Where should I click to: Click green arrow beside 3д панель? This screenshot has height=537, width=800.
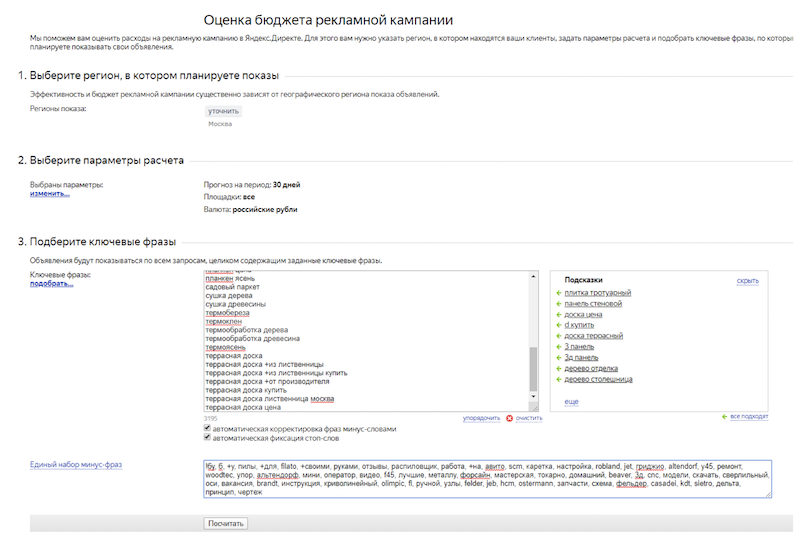[559, 357]
